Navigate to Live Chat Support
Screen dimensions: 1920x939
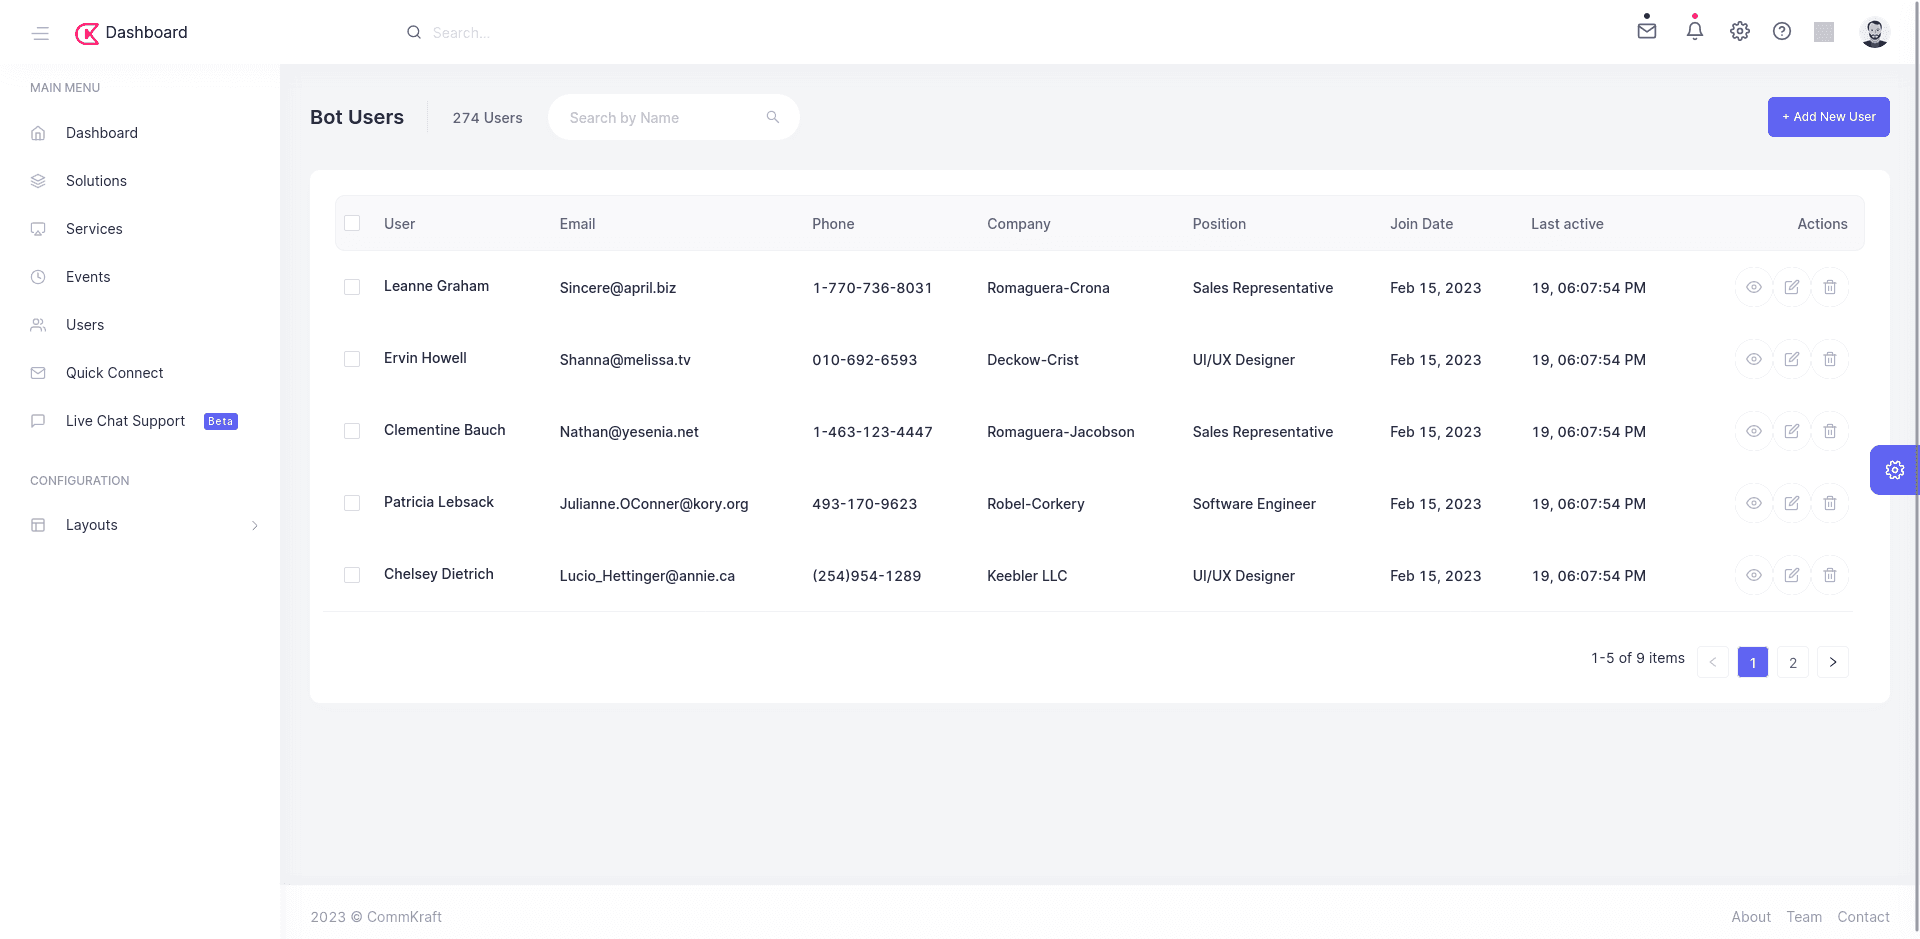(x=125, y=421)
